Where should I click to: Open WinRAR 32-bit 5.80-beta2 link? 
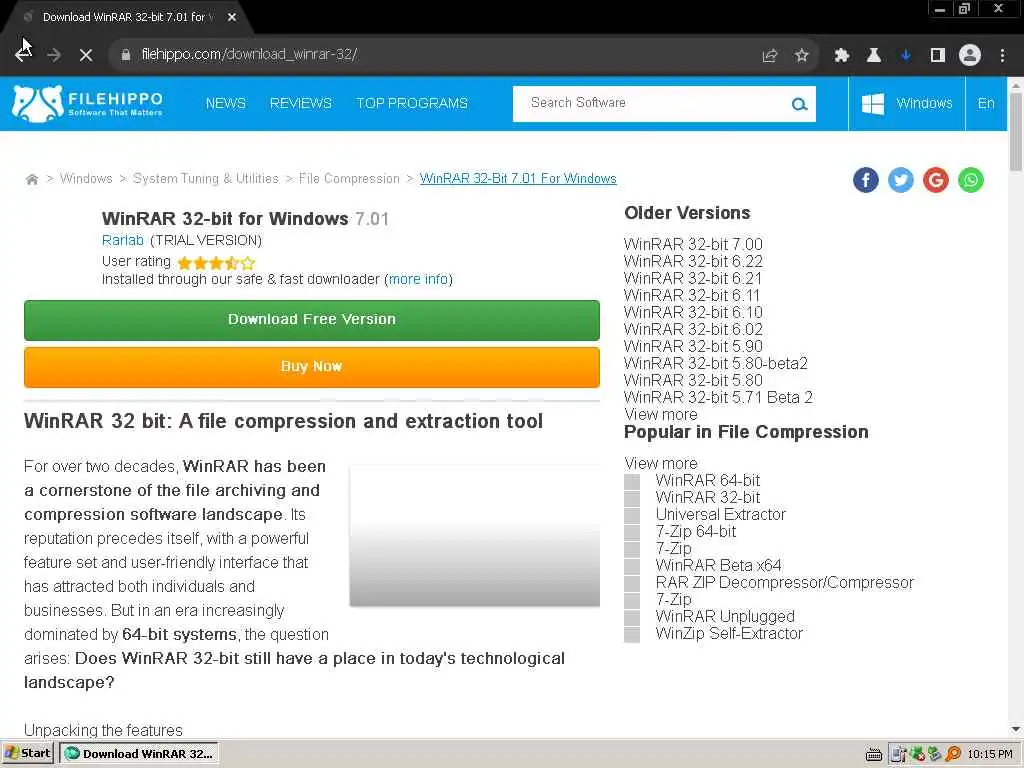click(716, 363)
